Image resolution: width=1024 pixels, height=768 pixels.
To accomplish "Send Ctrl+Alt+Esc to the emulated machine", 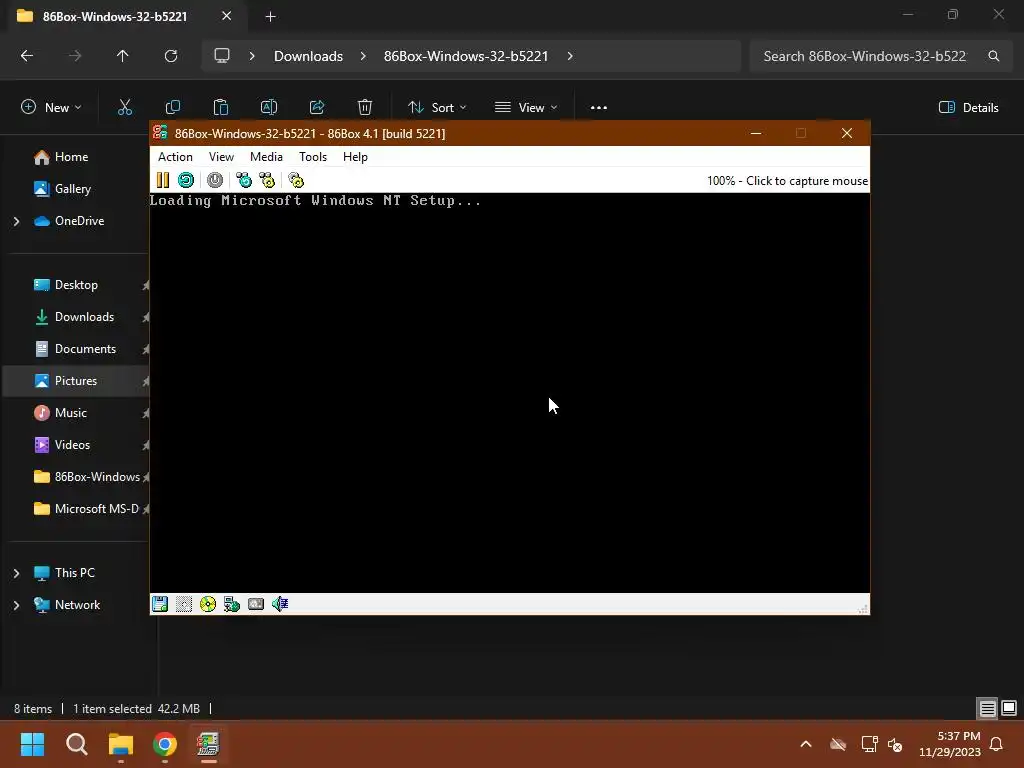I will click(x=267, y=180).
